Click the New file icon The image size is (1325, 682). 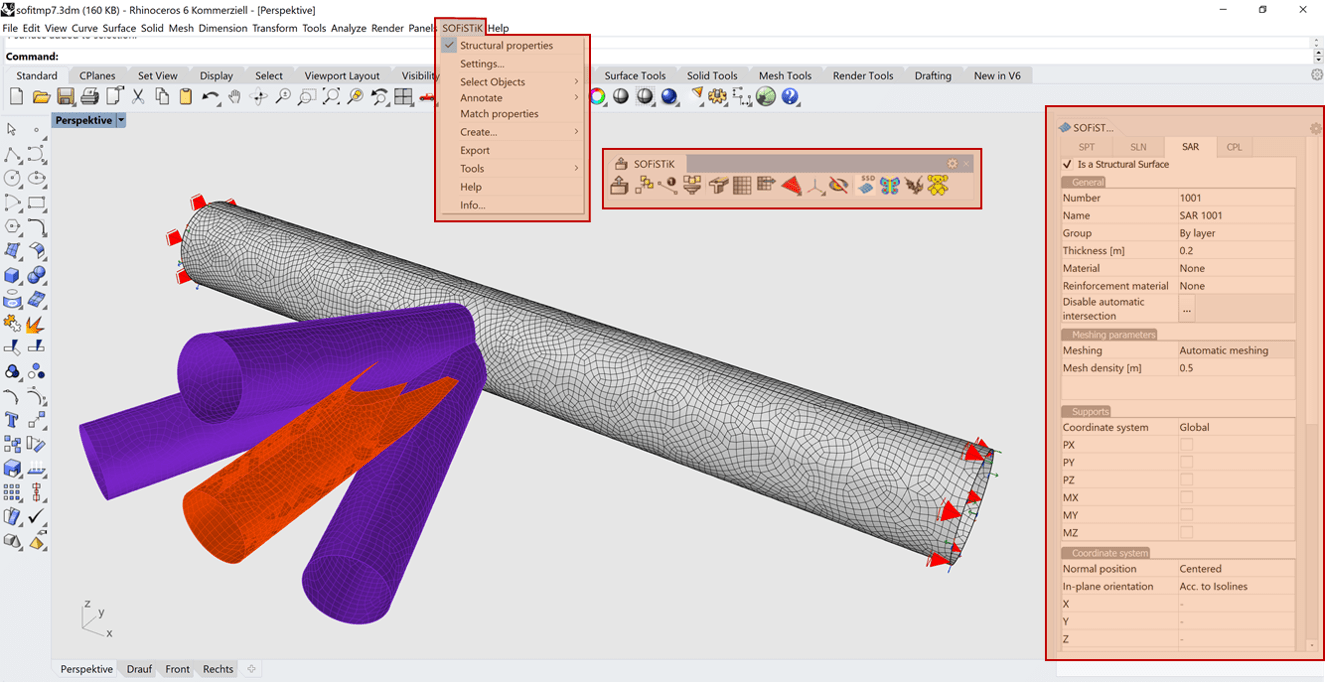(x=16, y=97)
